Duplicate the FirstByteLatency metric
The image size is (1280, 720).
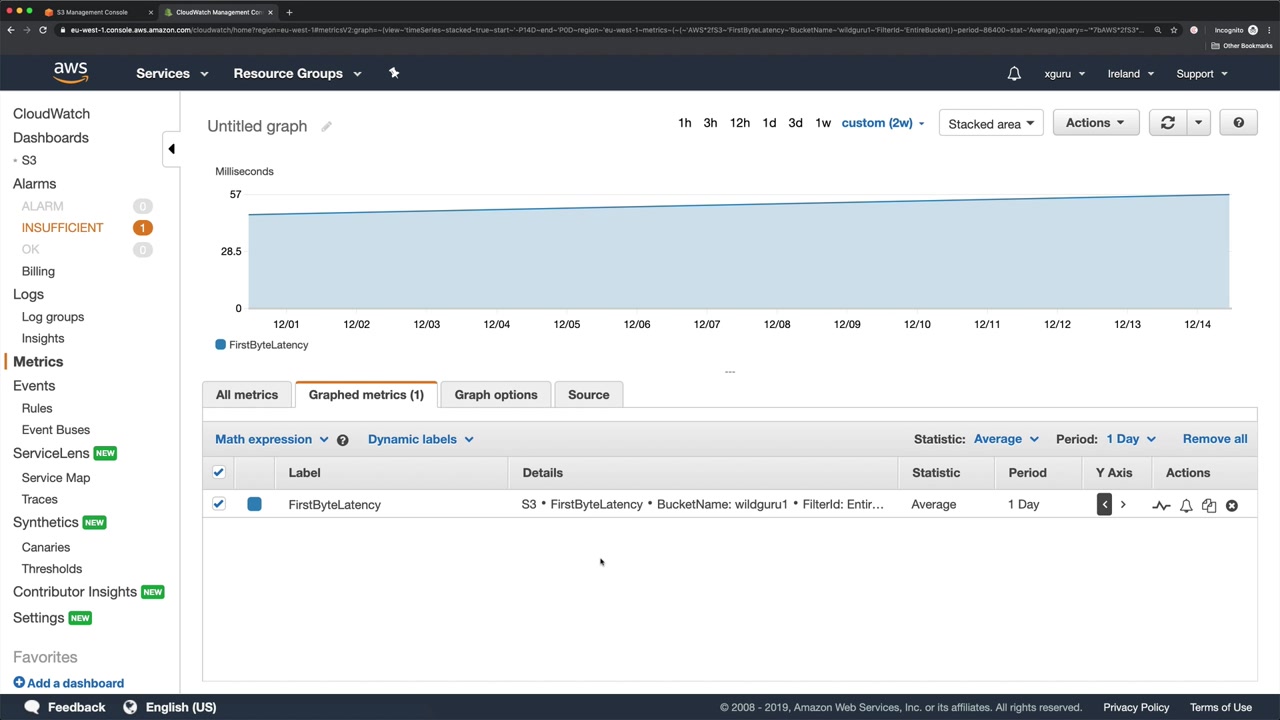[1209, 506]
